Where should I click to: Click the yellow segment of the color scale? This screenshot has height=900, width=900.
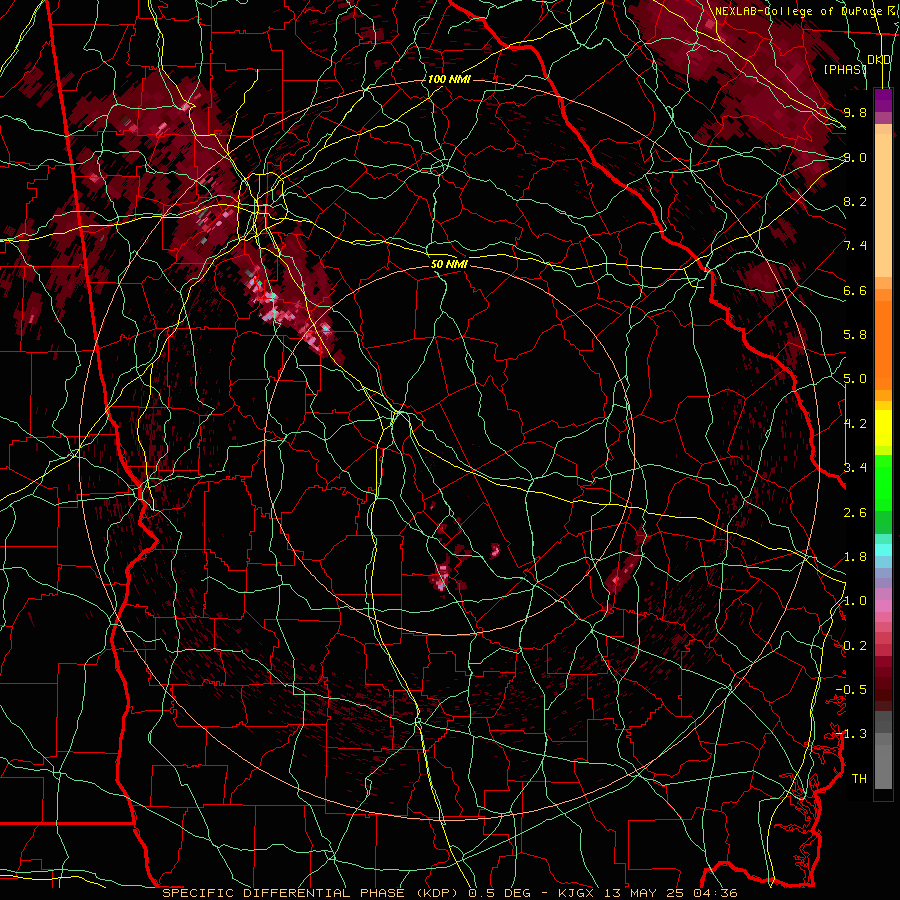[883, 428]
